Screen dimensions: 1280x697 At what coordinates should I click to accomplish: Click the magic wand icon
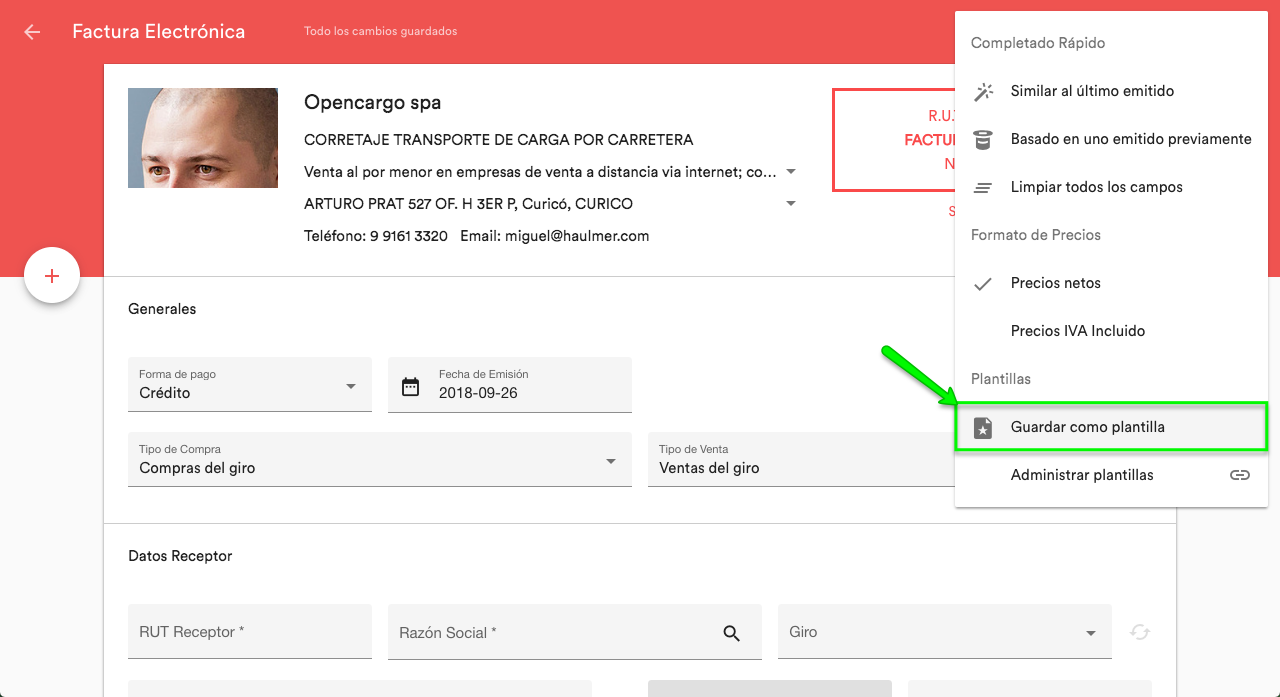[x=983, y=91]
